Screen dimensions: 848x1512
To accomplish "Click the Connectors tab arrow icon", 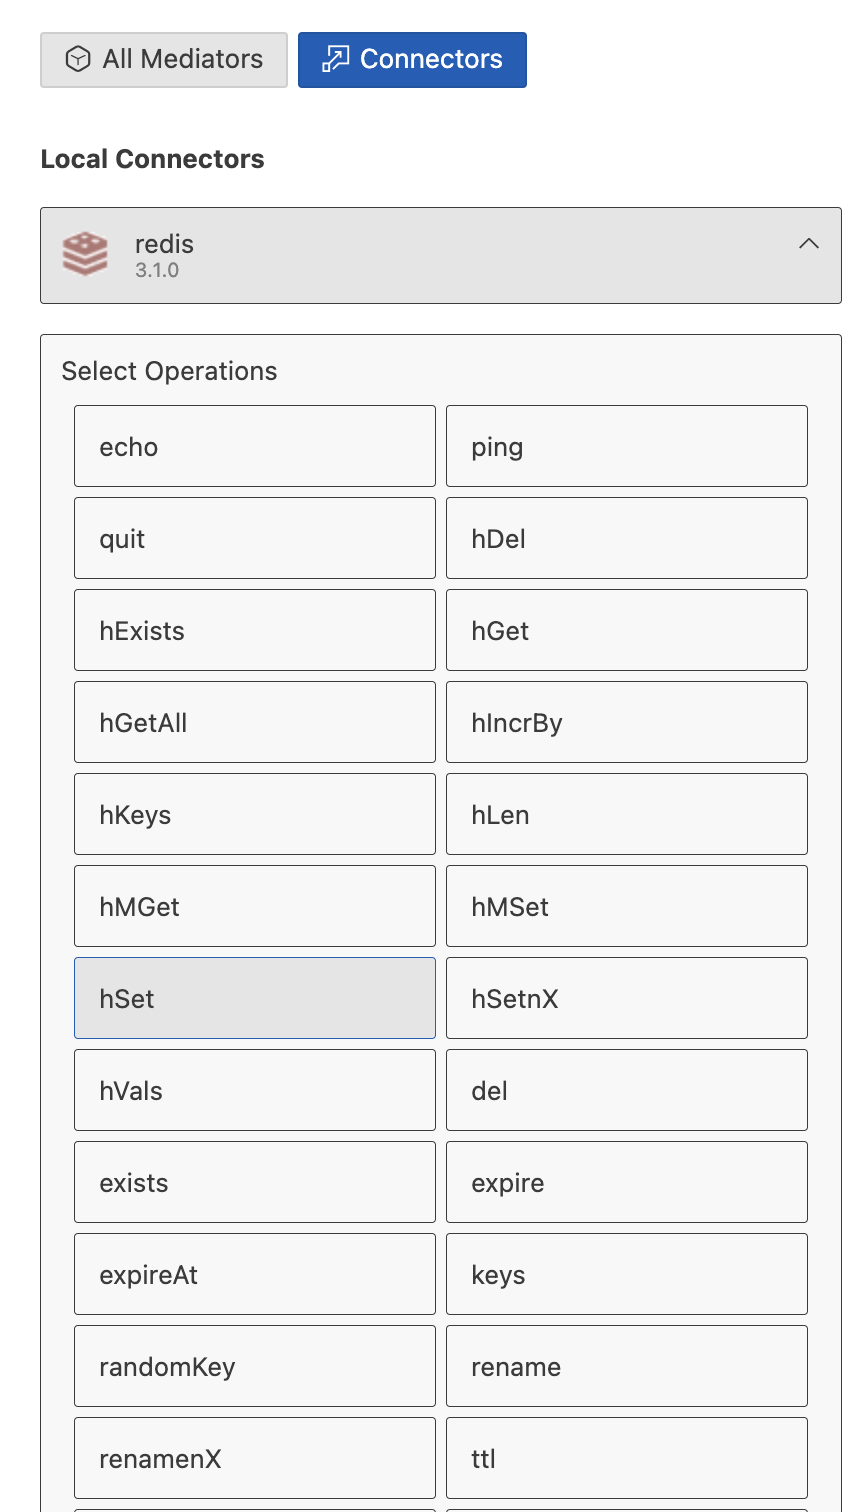I will pos(335,60).
